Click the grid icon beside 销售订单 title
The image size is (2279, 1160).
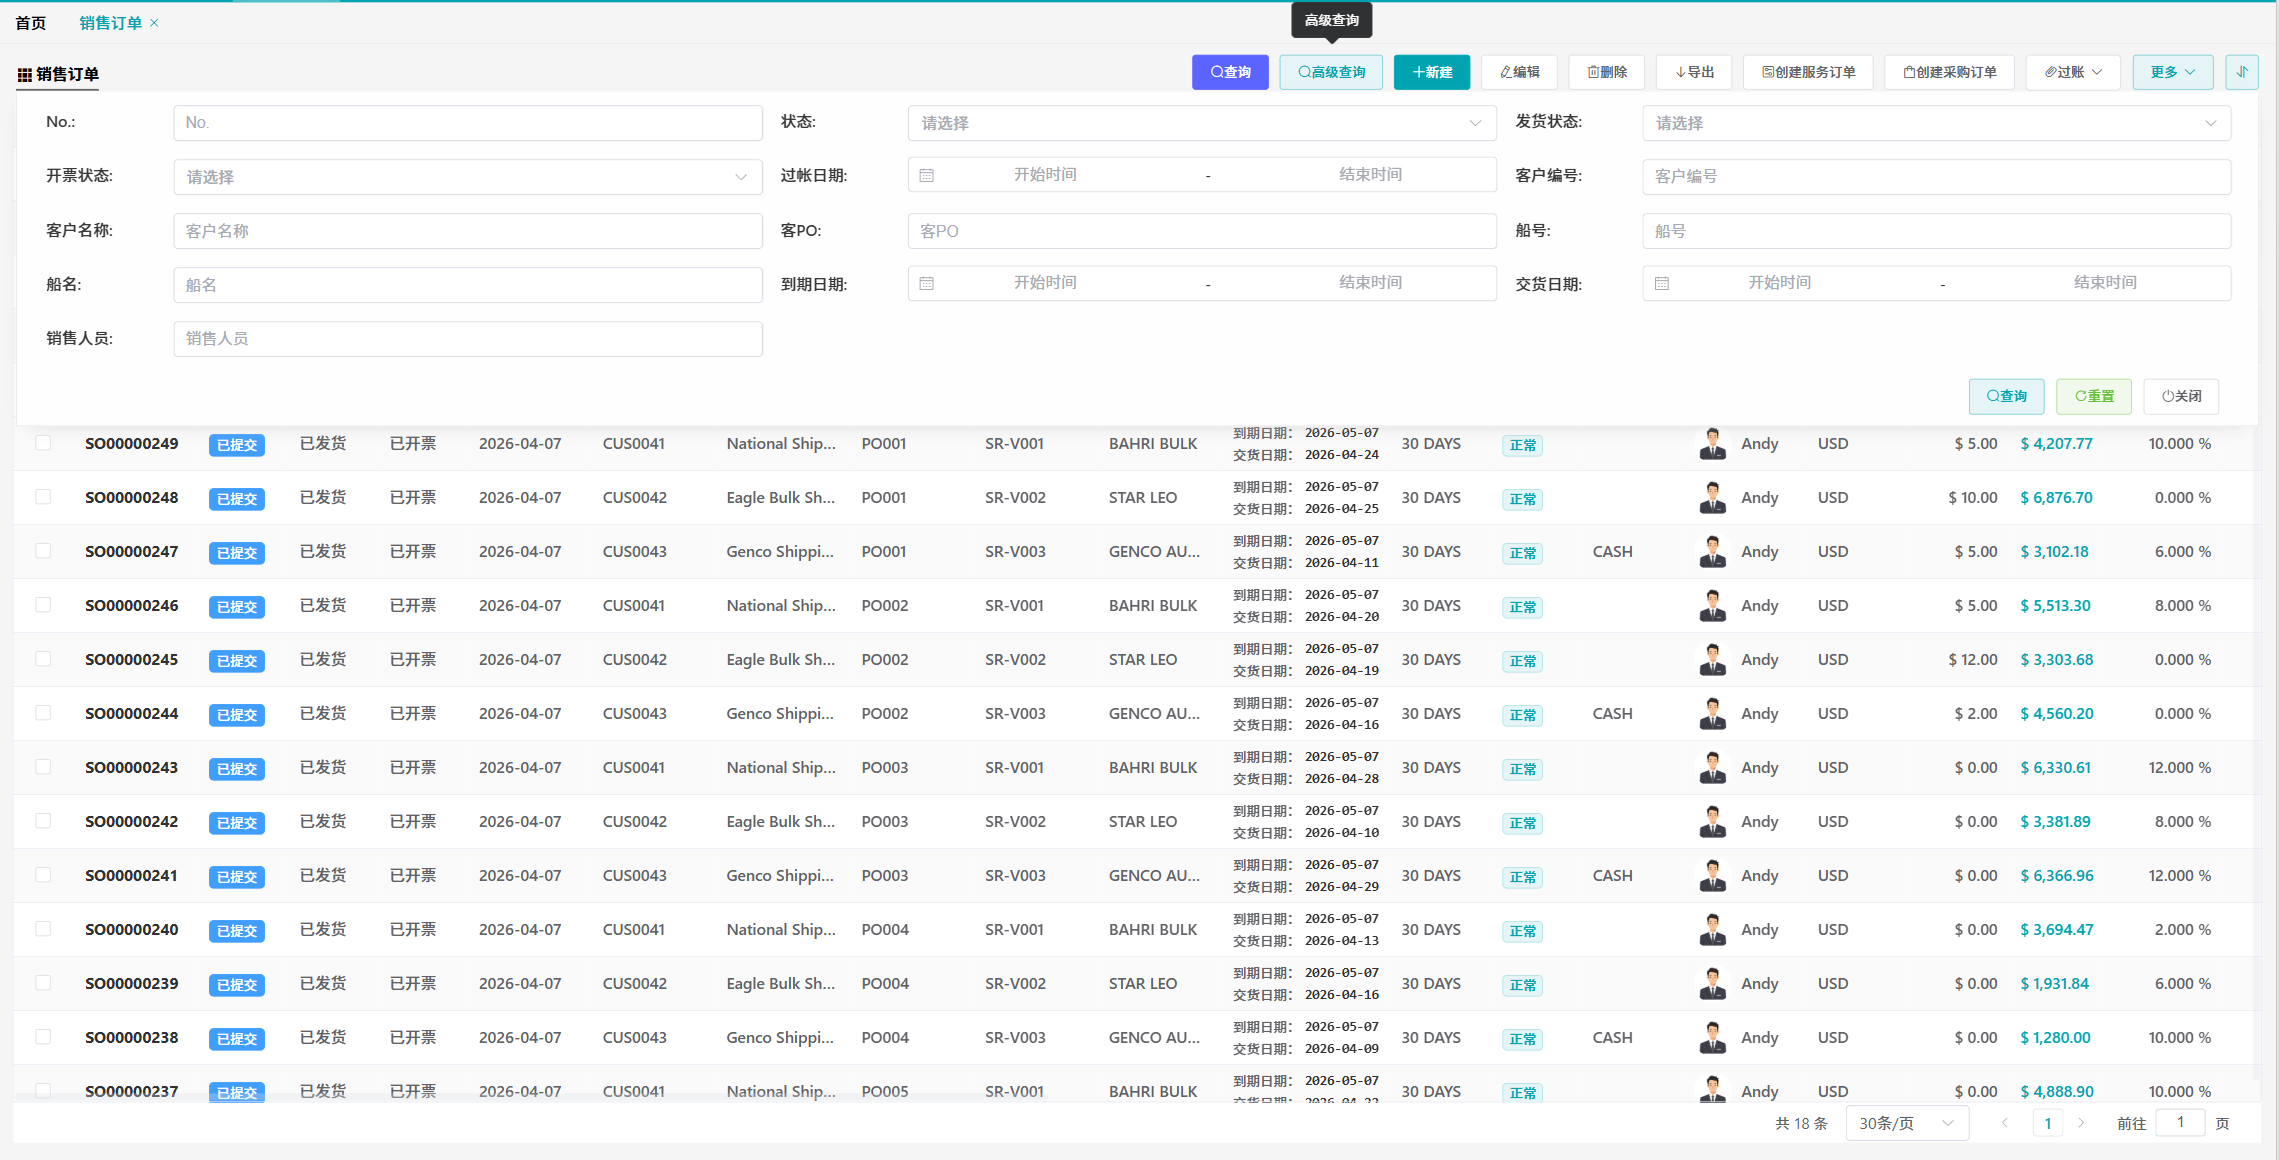(x=24, y=75)
